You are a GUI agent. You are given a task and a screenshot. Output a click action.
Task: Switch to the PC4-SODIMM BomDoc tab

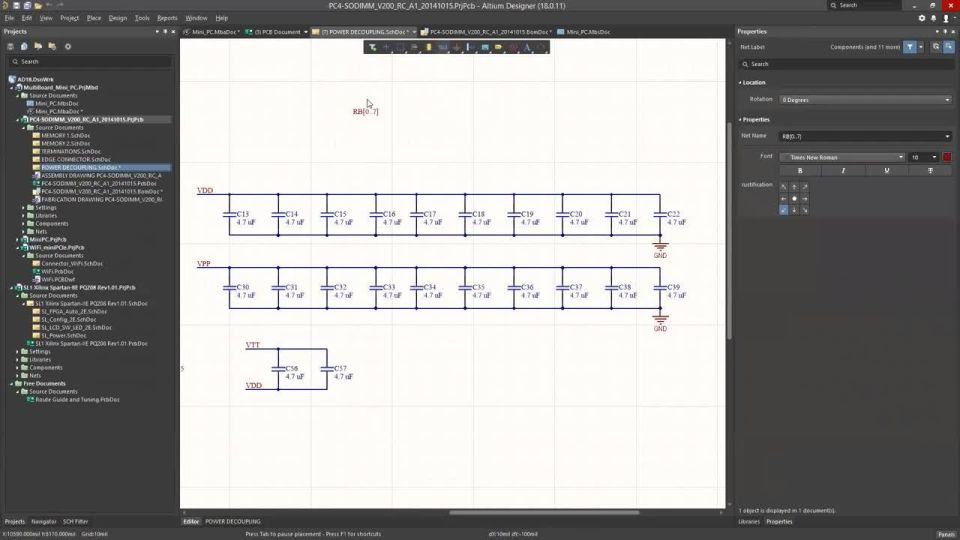tap(486, 32)
